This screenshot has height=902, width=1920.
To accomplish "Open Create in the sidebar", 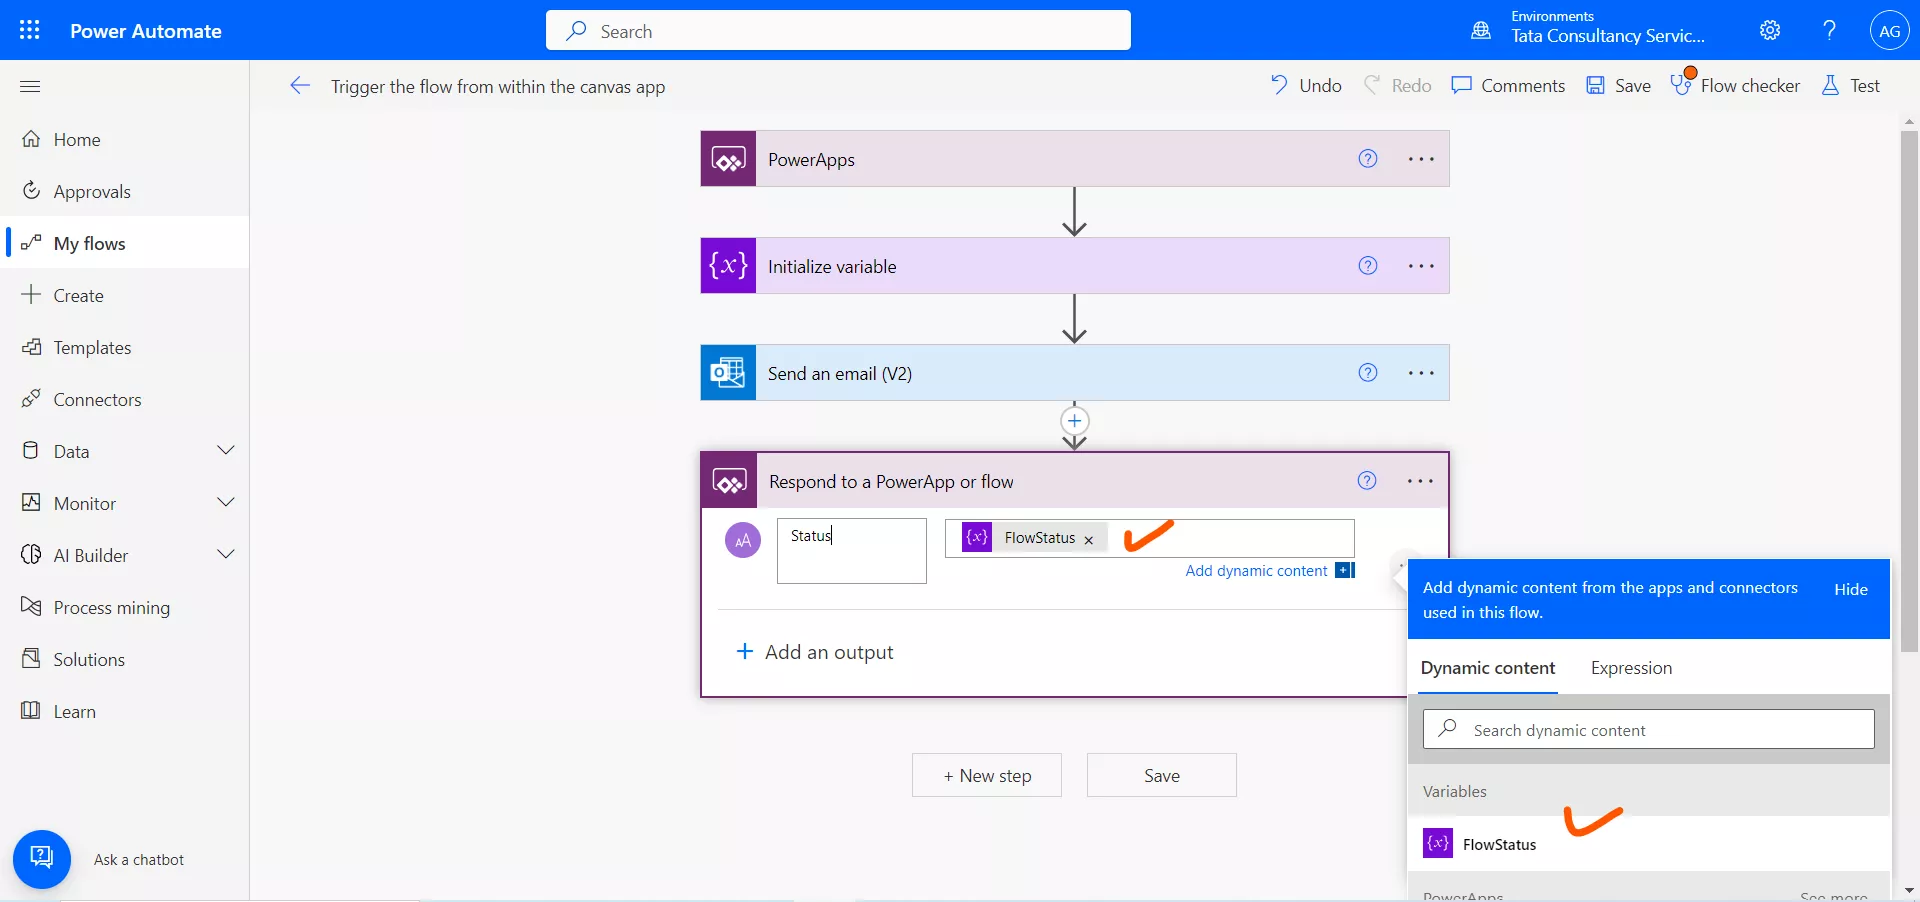I will click(x=125, y=296).
